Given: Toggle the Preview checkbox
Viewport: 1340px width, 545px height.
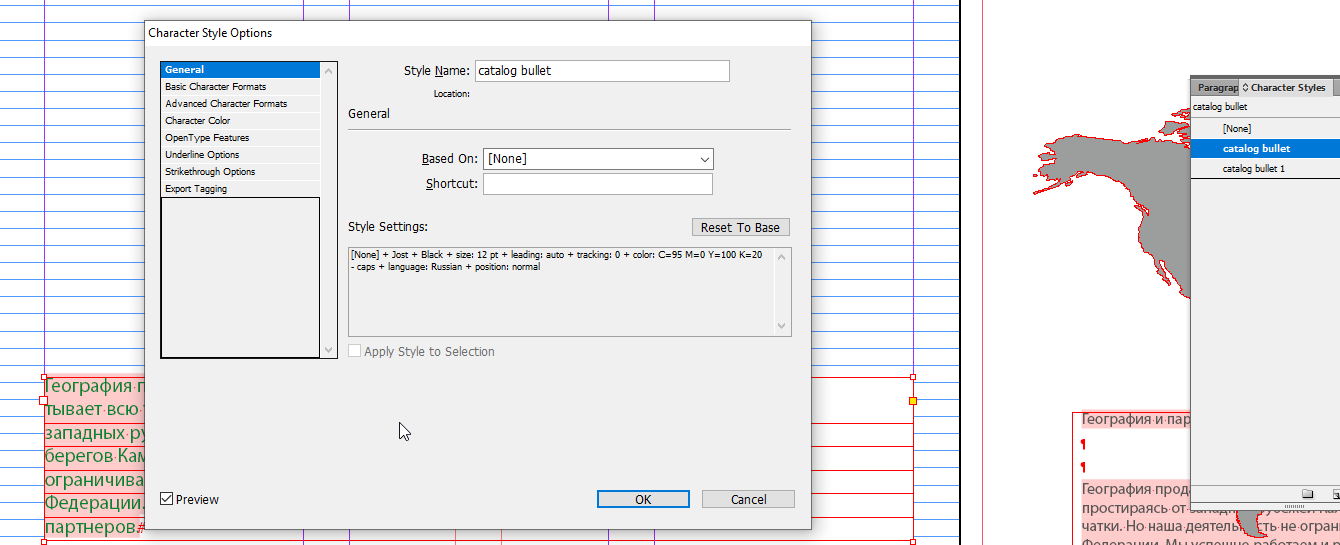Looking at the screenshot, I should tap(166, 499).
